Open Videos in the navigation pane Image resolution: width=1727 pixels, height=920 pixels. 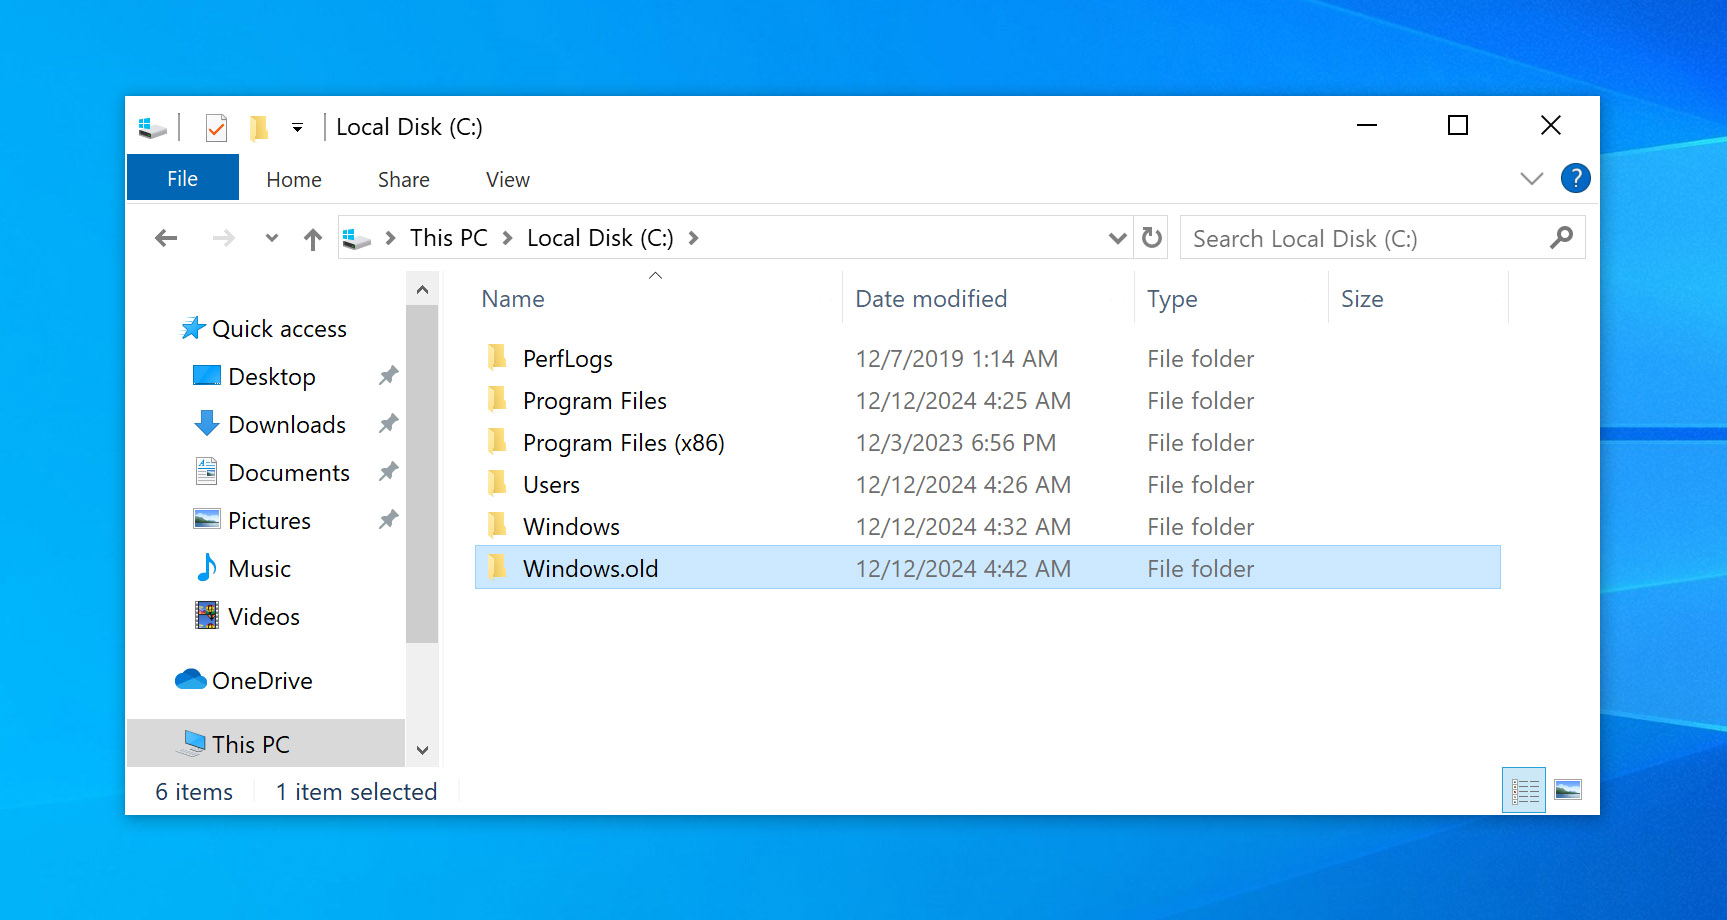click(264, 617)
